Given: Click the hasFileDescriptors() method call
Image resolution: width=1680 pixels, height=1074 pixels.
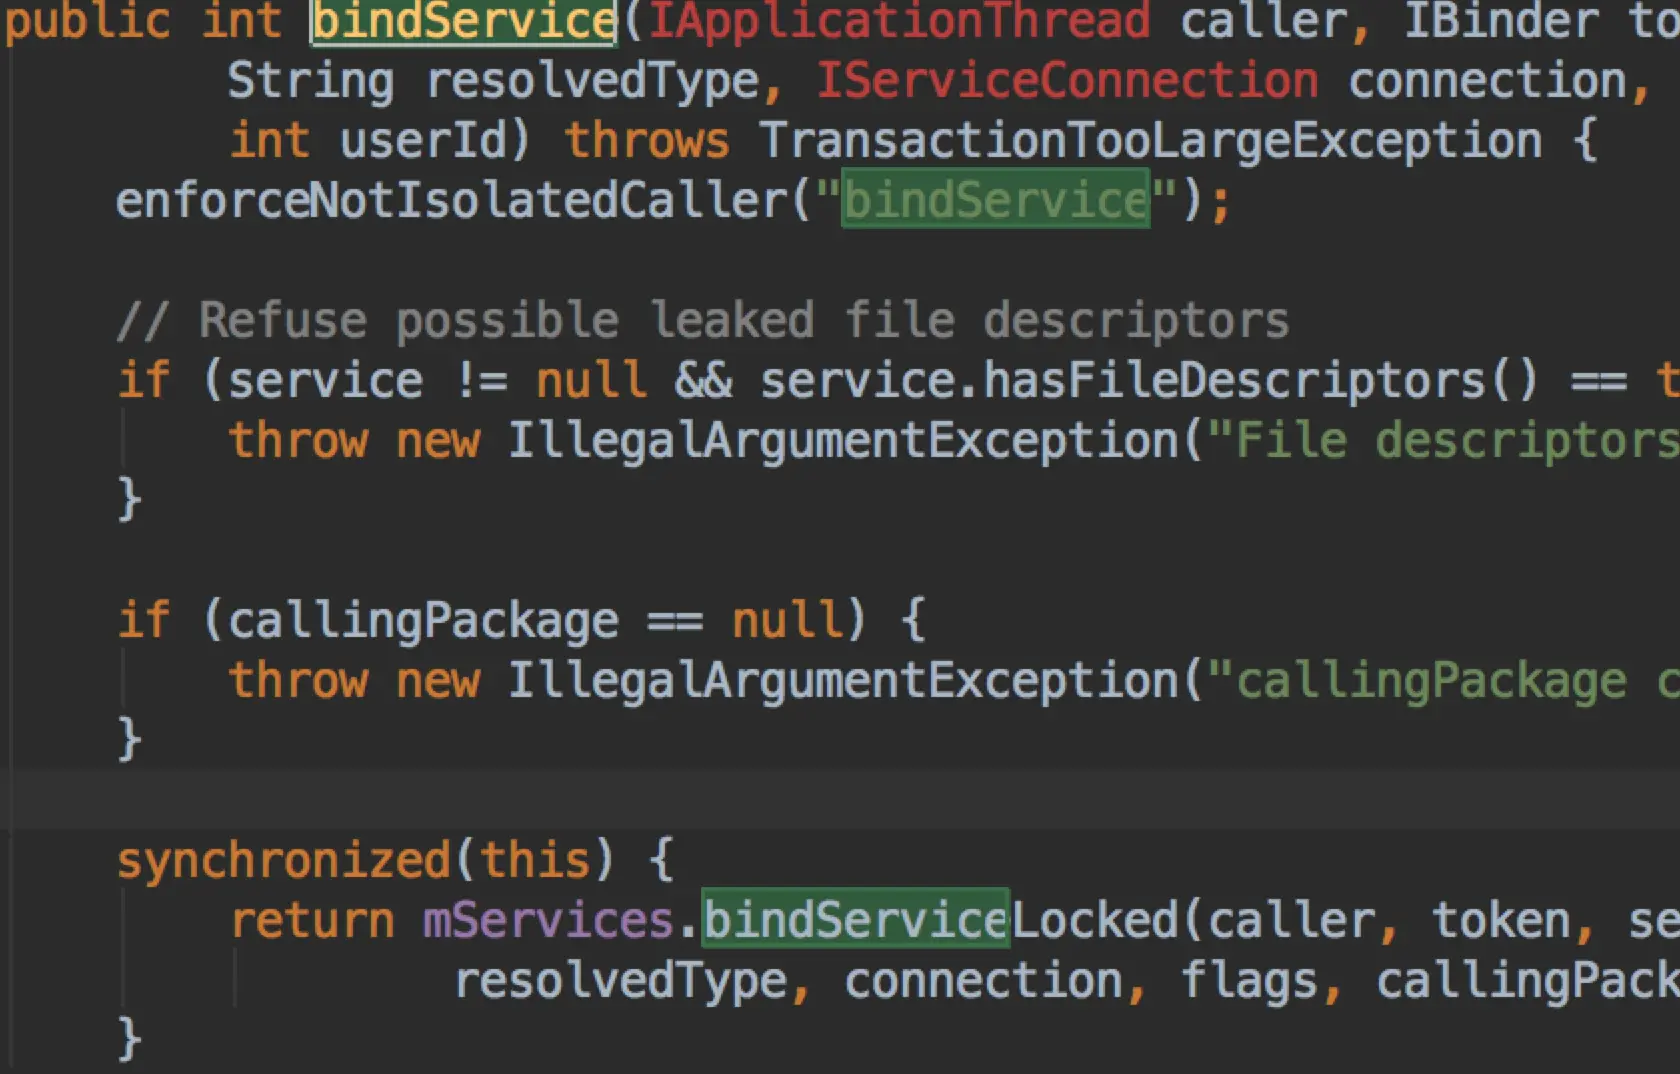Looking at the screenshot, I should (x=1261, y=381).
